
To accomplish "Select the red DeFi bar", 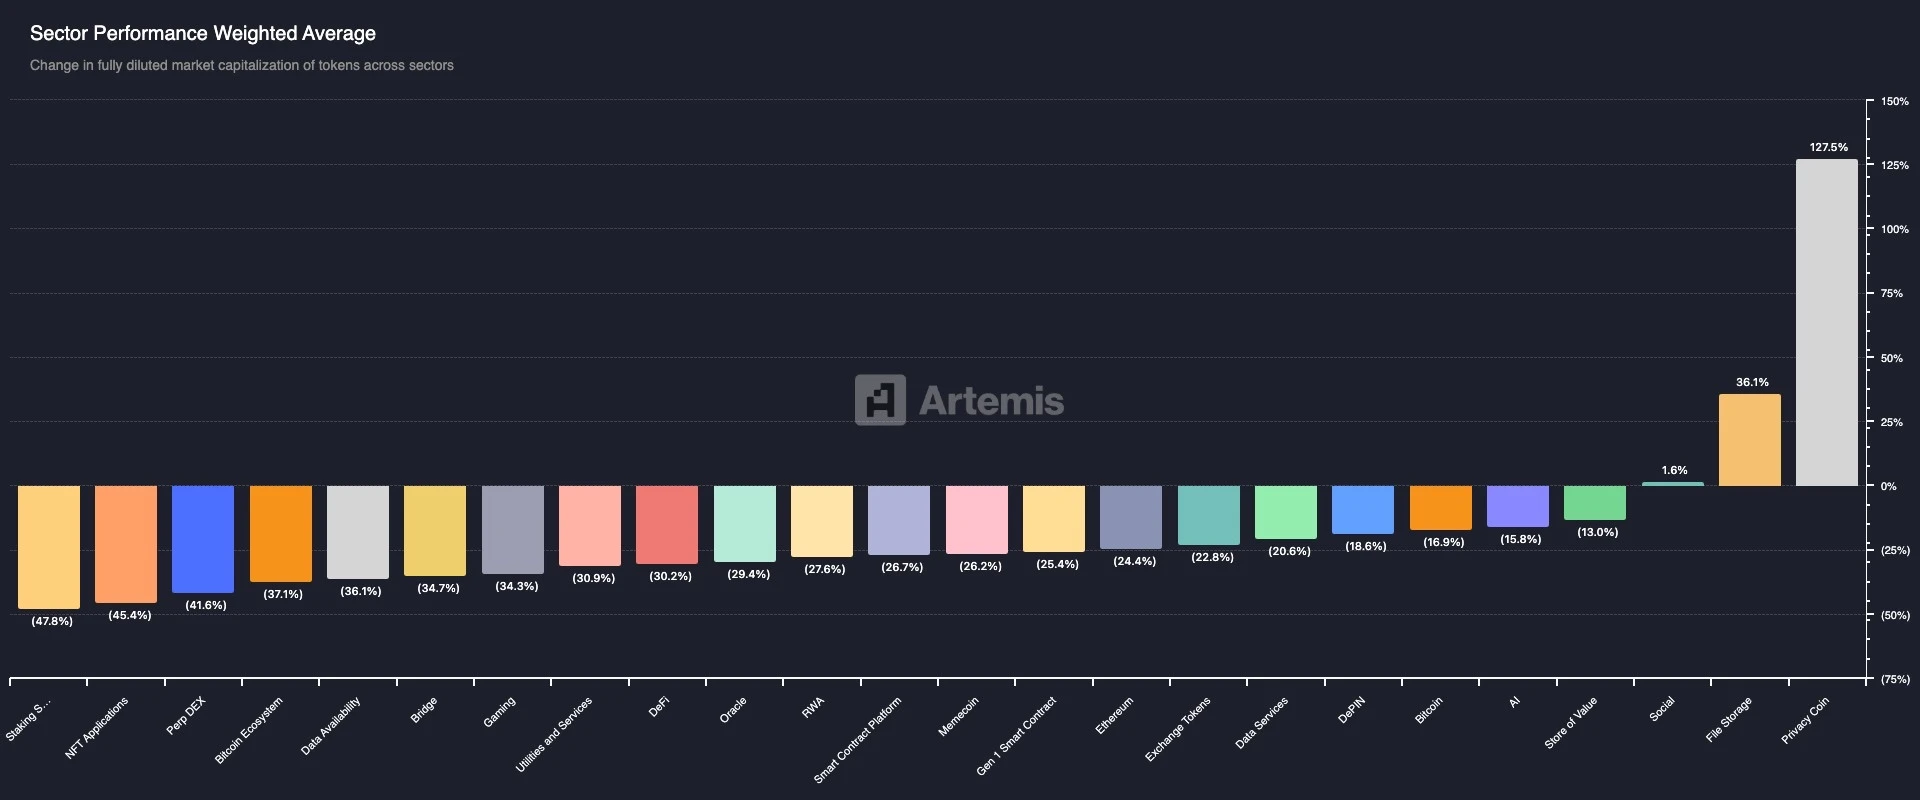I will click(667, 525).
